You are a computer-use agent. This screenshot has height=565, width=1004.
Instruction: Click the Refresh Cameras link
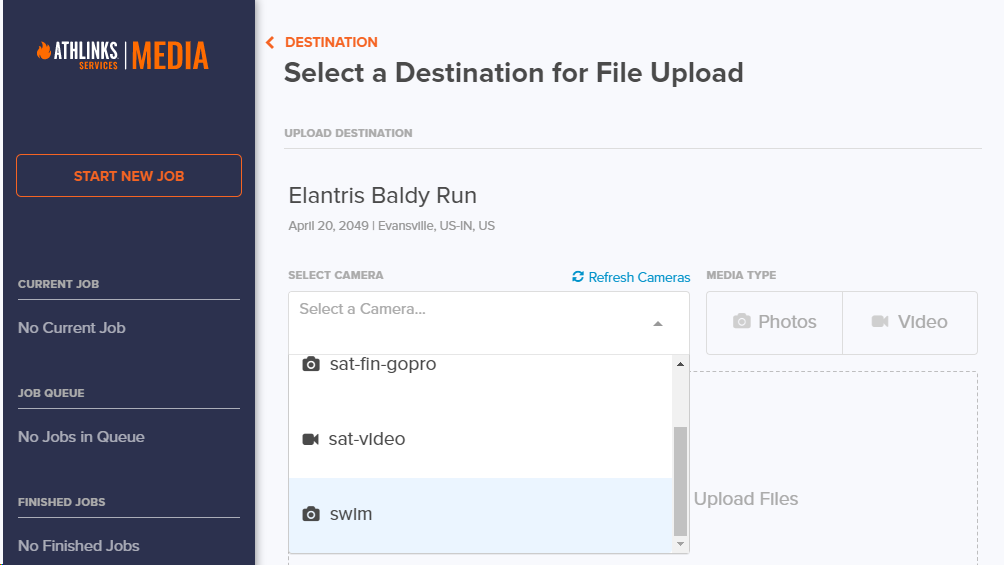pyautogui.click(x=639, y=277)
